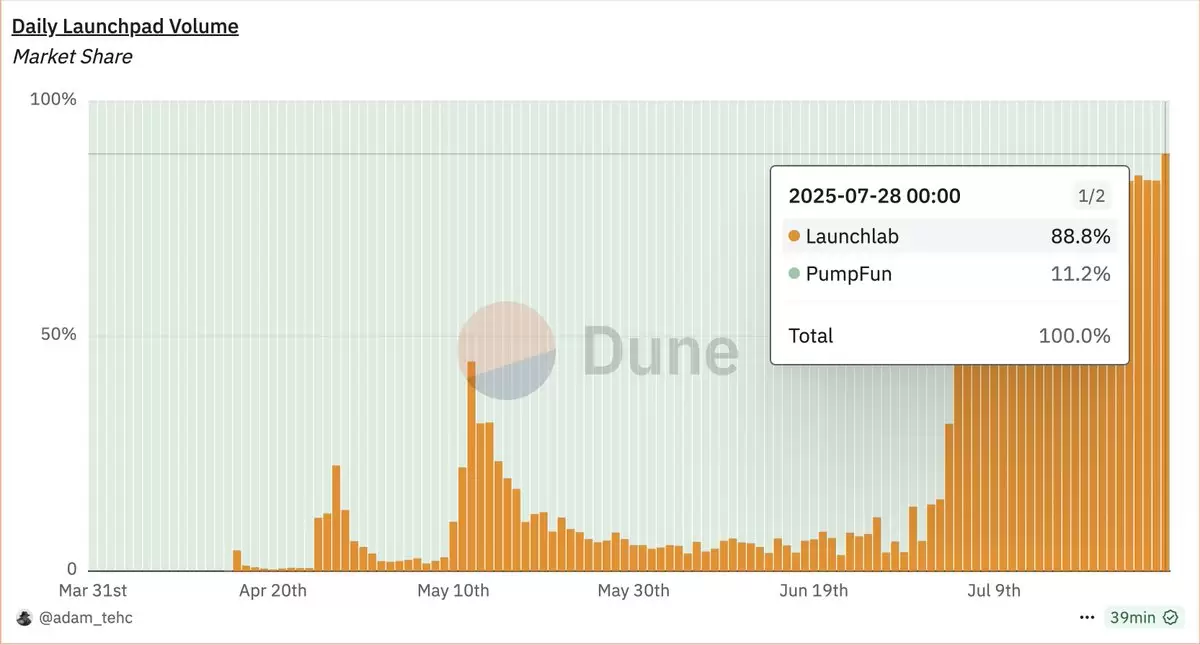Click the Jun 19th axis label
The height and width of the screenshot is (645, 1200).
(x=813, y=591)
